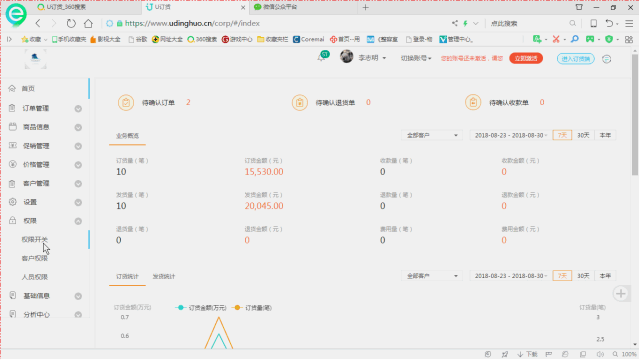Click the order amount 15,530.00 value
The image size is (640, 360).
tap(264, 172)
